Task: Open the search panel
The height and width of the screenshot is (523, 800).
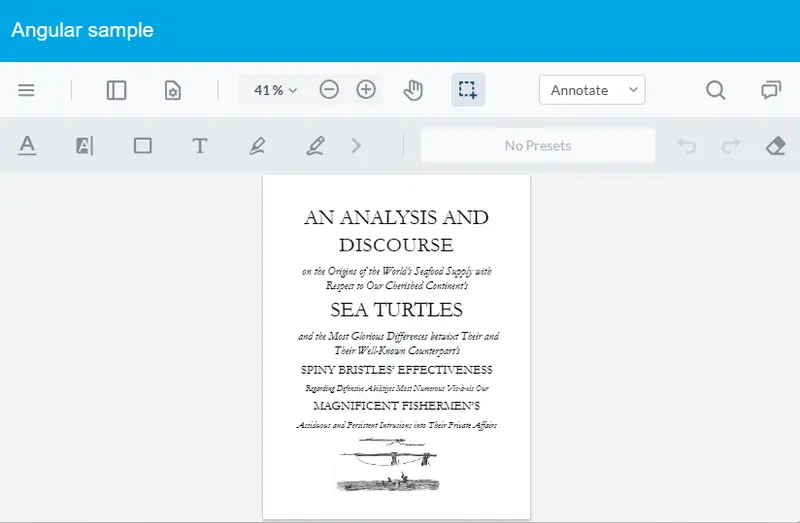Action: coord(715,90)
